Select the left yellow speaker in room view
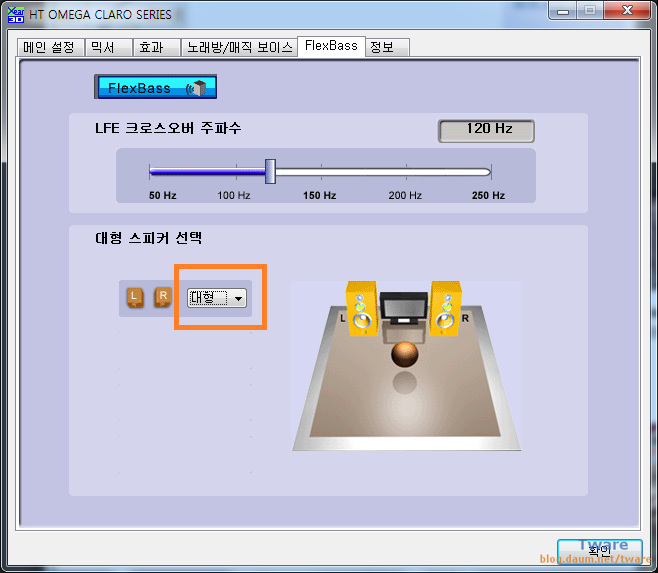 click(x=361, y=309)
